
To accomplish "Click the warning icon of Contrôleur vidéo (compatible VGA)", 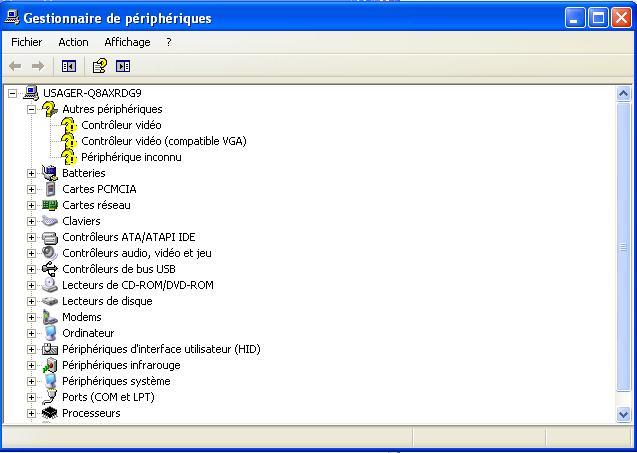I will point(69,141).
